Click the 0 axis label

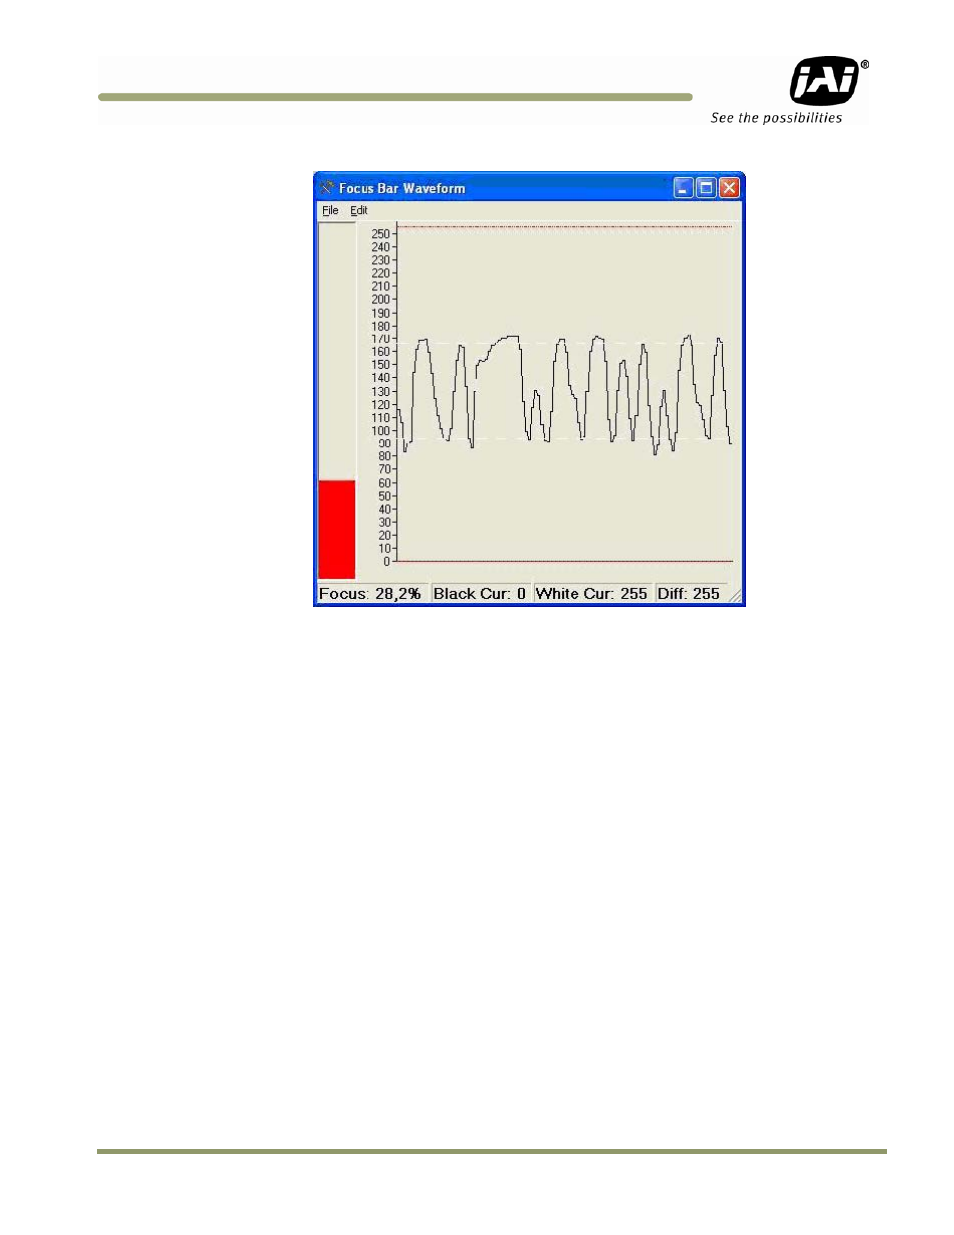[x=387, y=562]
